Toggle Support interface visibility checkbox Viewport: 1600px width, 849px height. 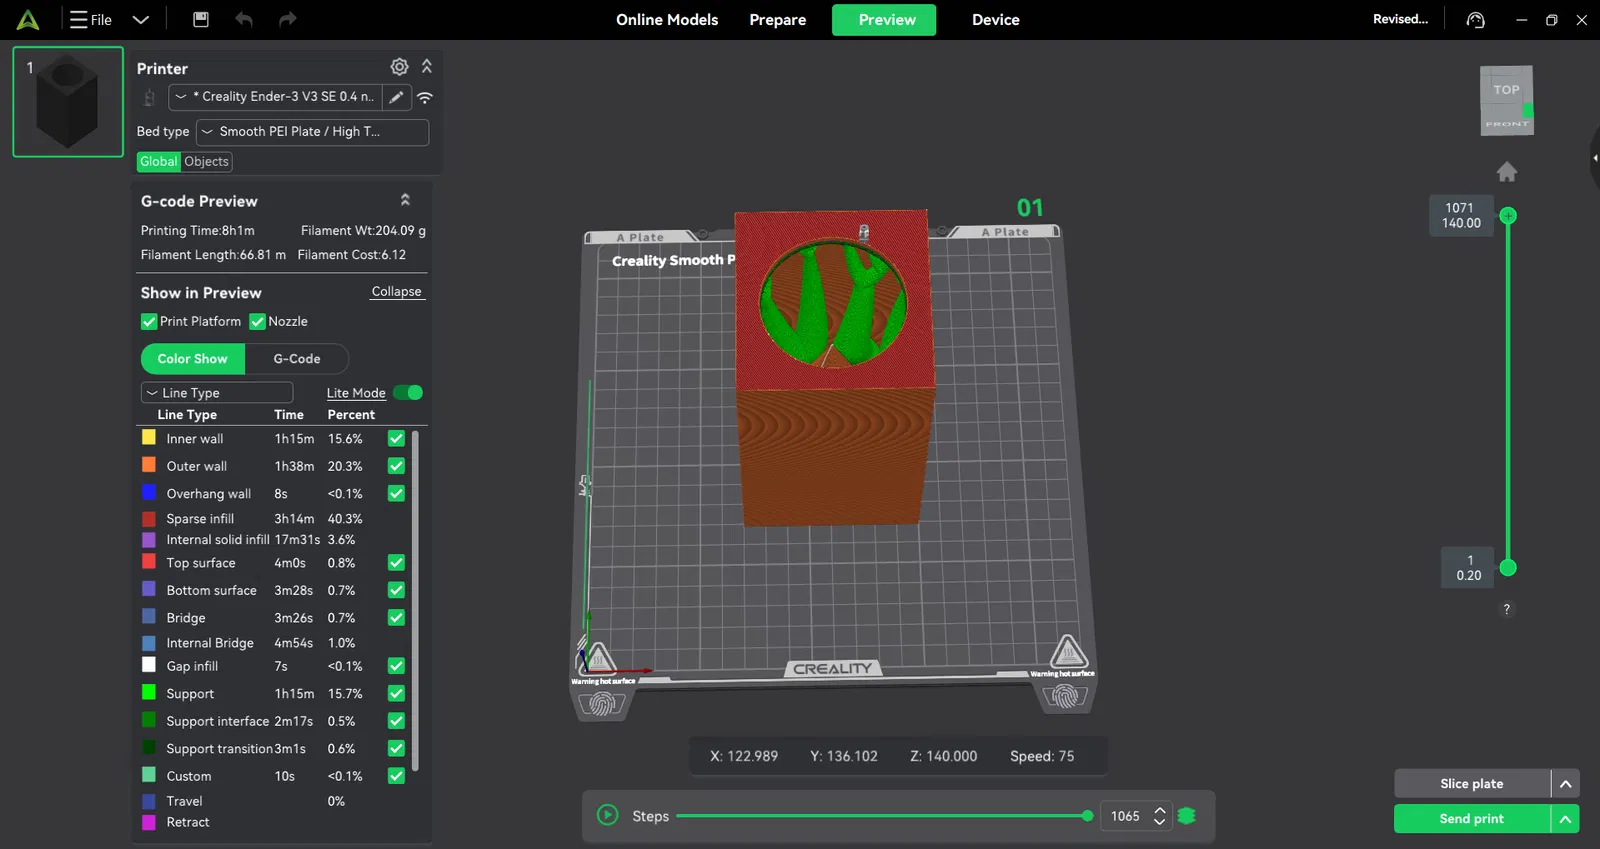point(396,721)
